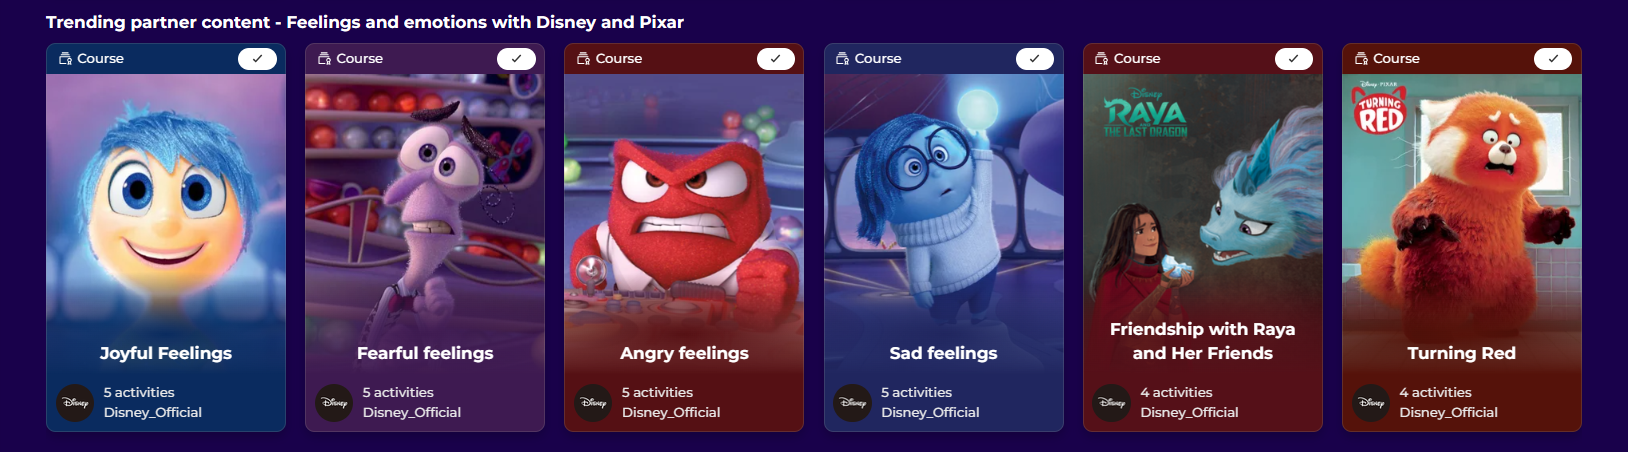Click the Disney logo avatar on Raya card
This screenshot has height=452, width=1628.
click(1112, 403)
